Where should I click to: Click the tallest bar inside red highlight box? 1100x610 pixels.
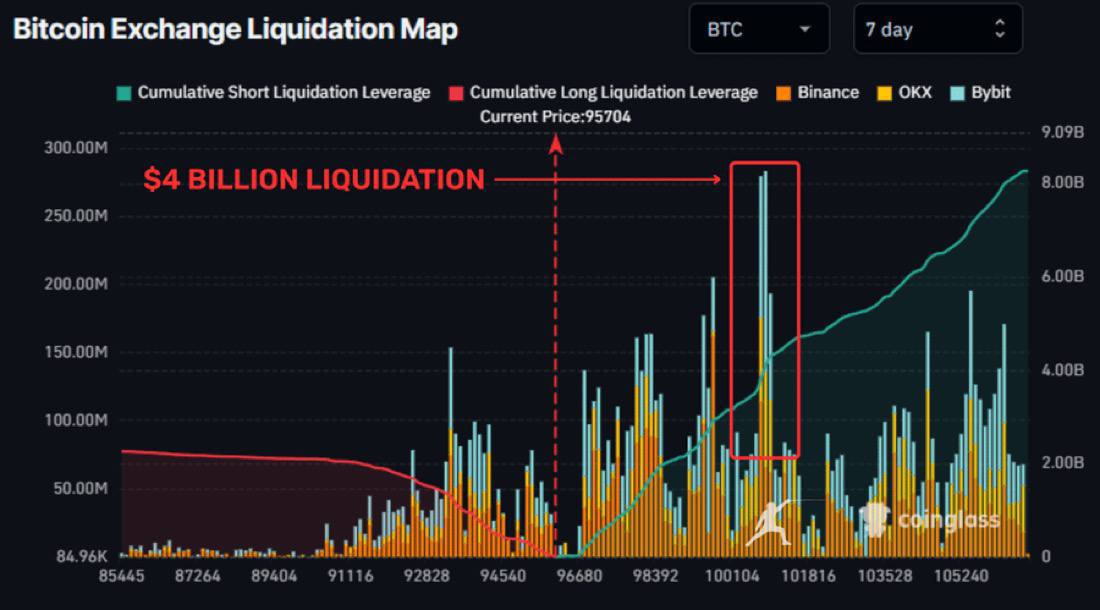point(765,300)
